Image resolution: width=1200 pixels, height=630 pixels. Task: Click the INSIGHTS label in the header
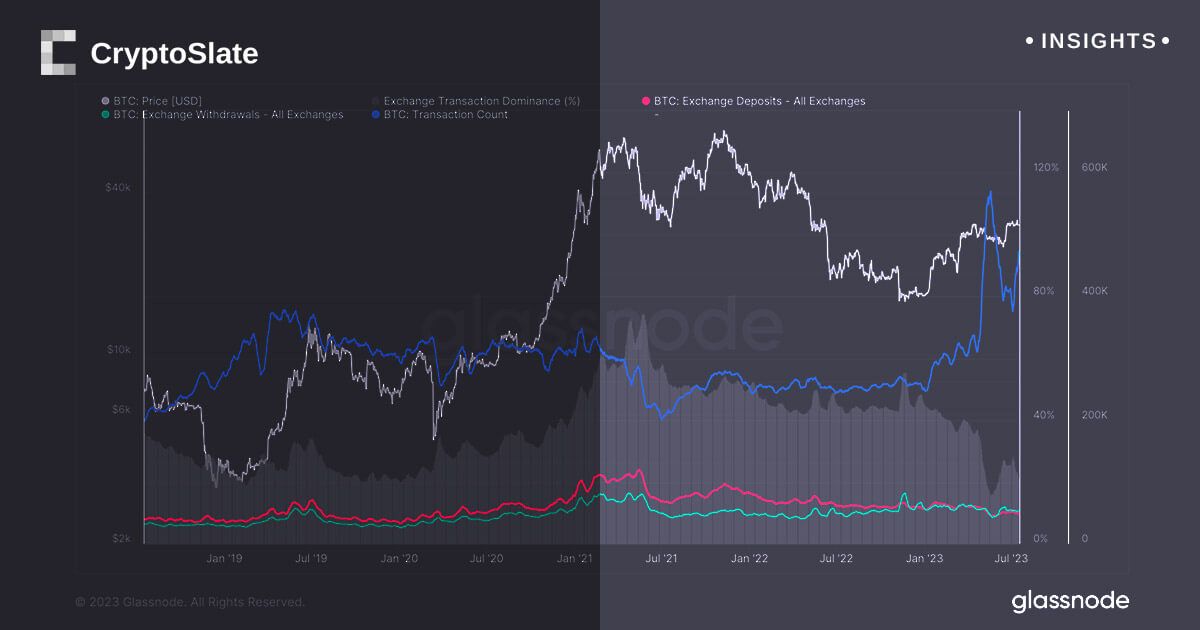(x=1098, y=41)
